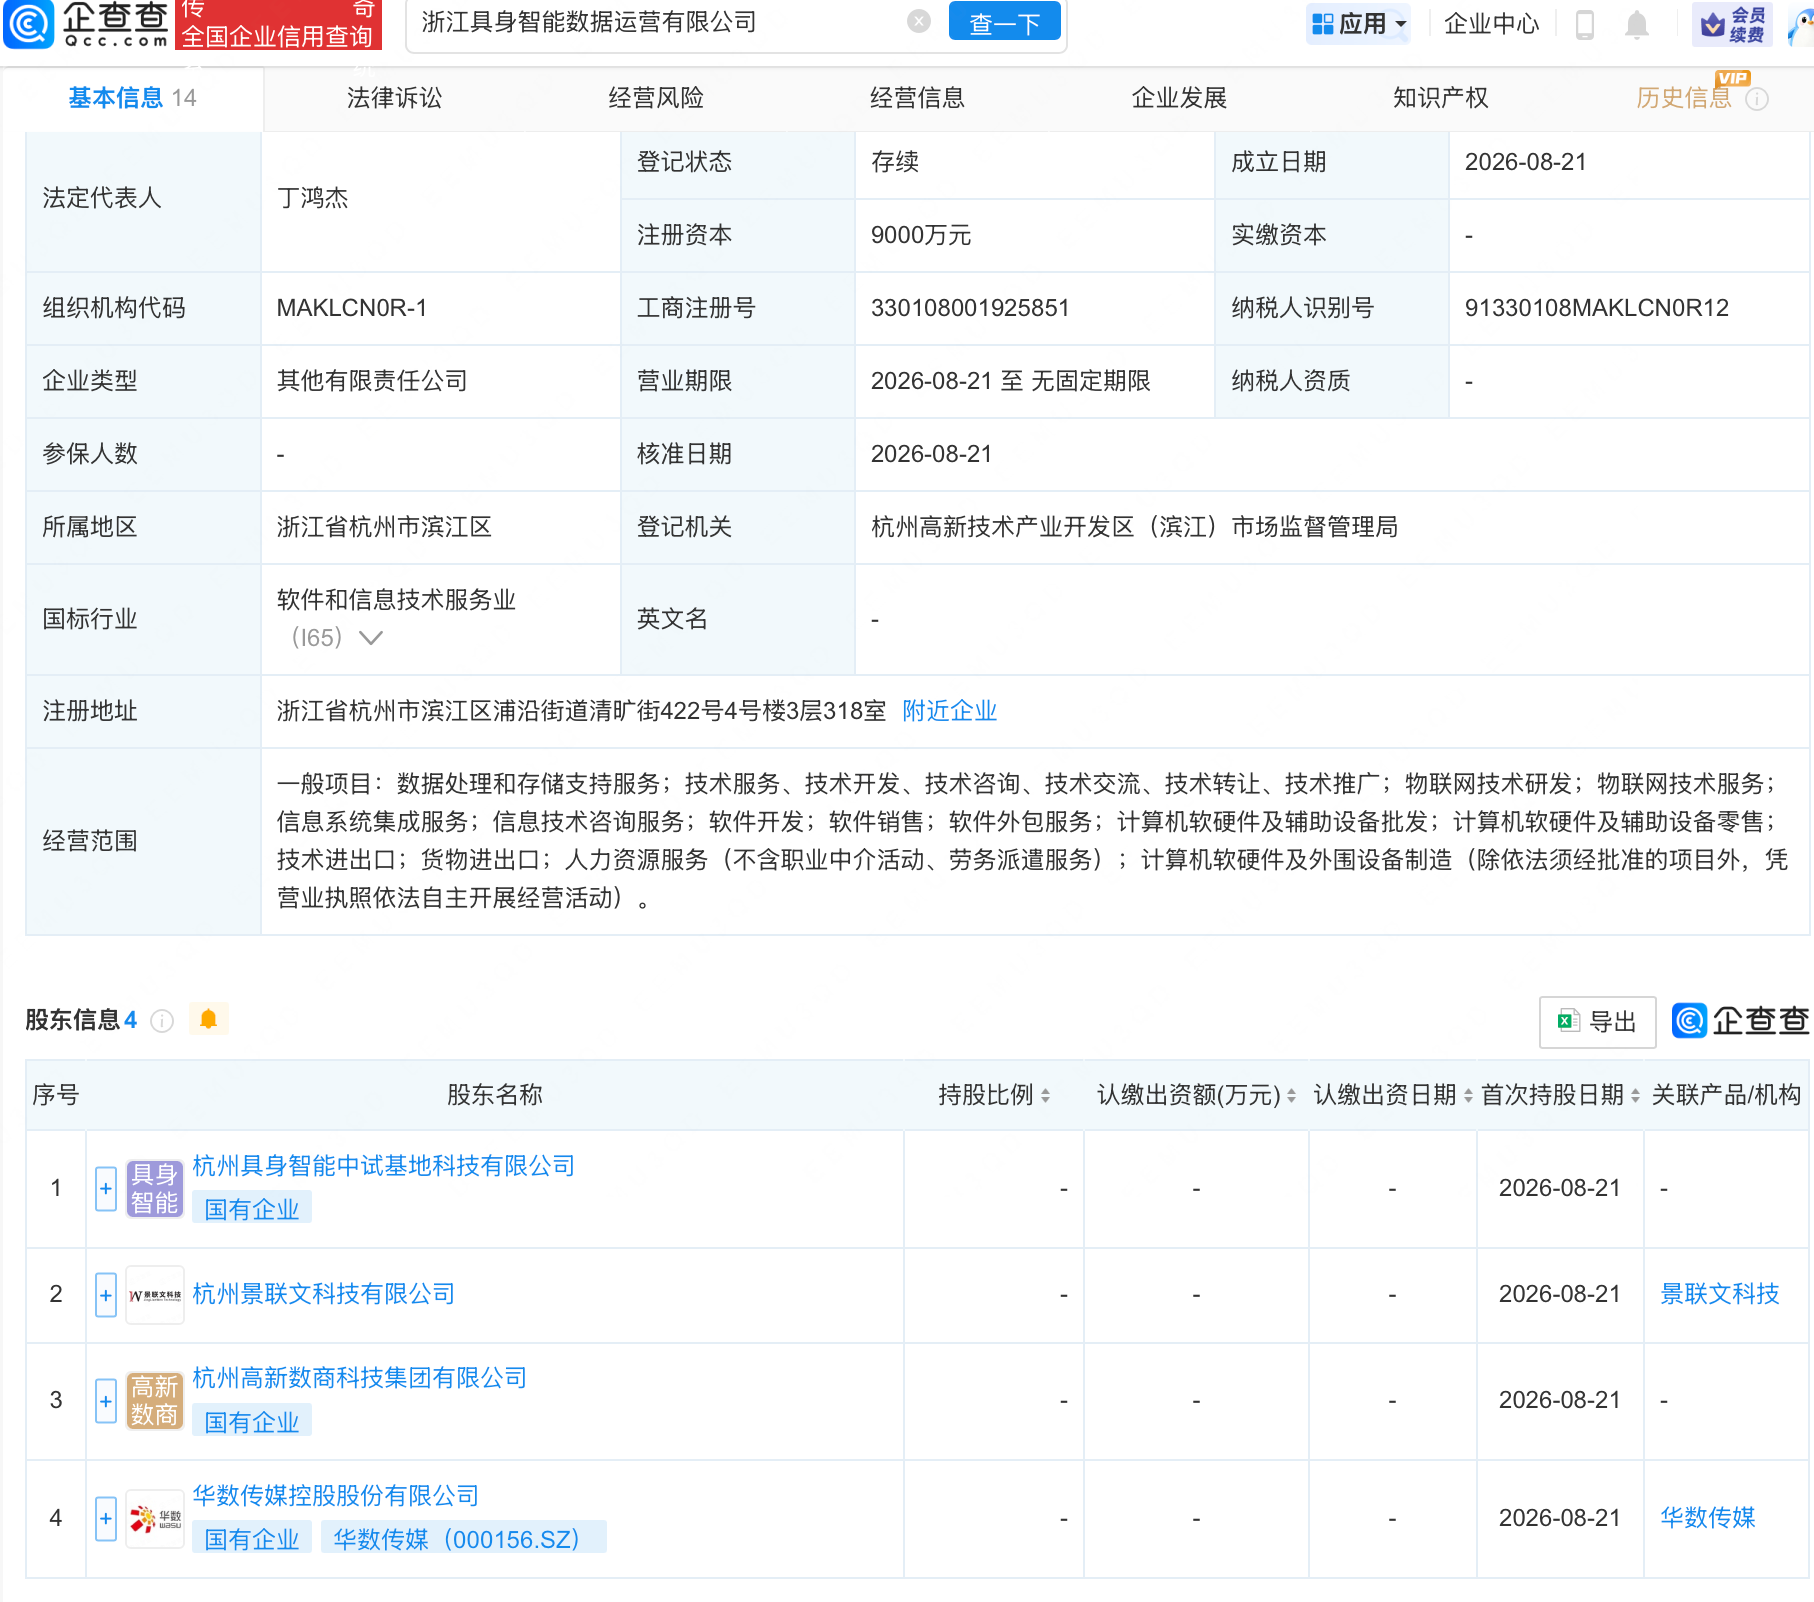Expand row 2 shareholder 杭州景联文科技
This screenshot has height=1602, width=1814.
106,1296
